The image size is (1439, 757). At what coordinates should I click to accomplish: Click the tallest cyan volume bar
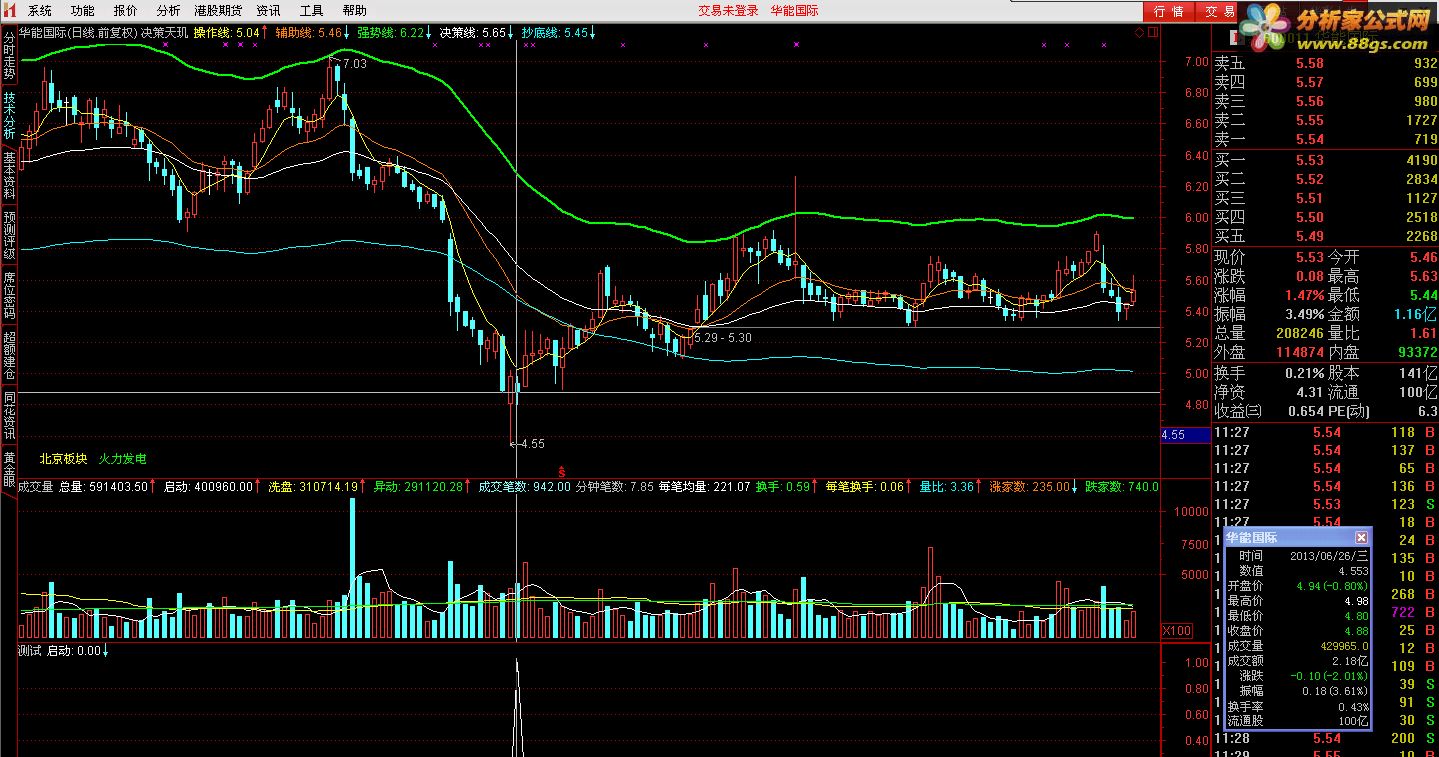point(352,568)
